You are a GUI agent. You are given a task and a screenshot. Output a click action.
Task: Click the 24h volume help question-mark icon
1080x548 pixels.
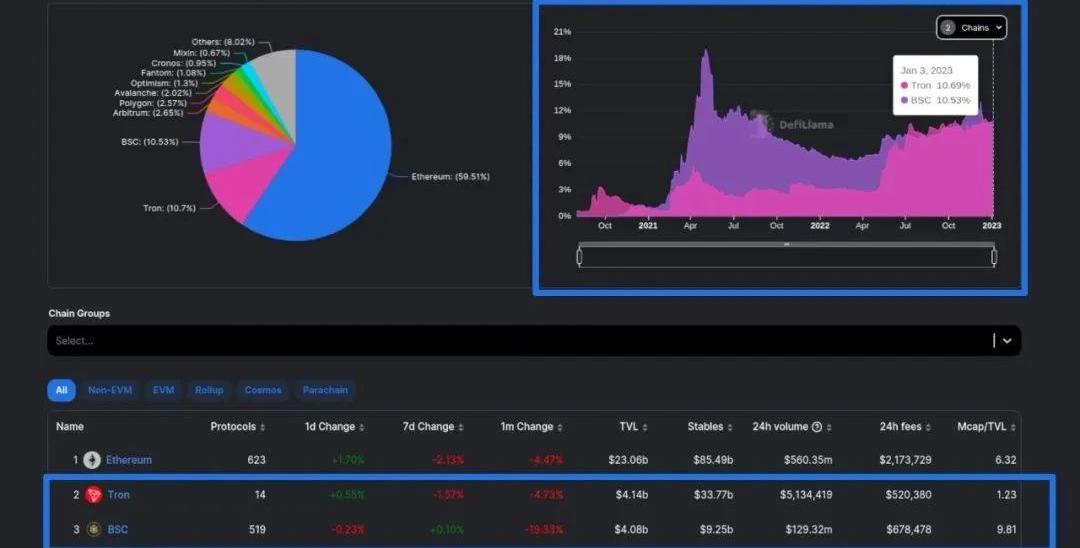coord(817,427)
